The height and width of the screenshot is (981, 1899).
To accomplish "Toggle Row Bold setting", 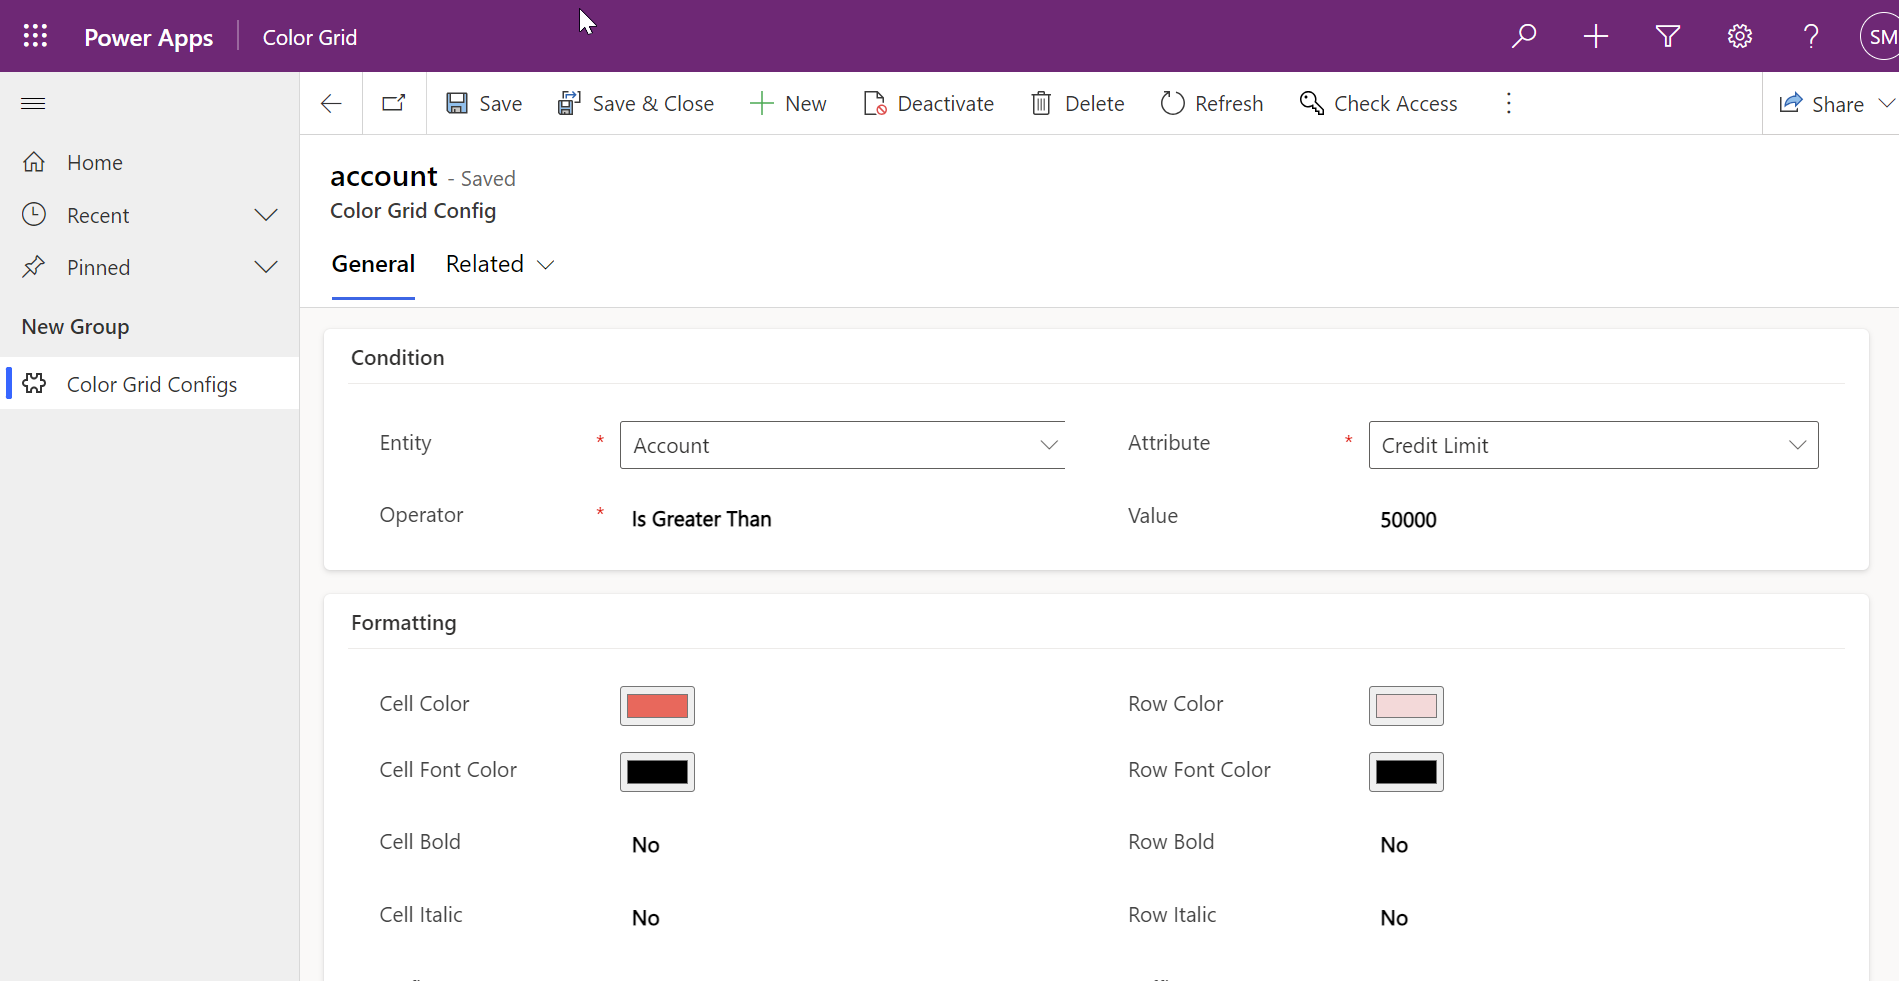I will (x=1394, y=844).
